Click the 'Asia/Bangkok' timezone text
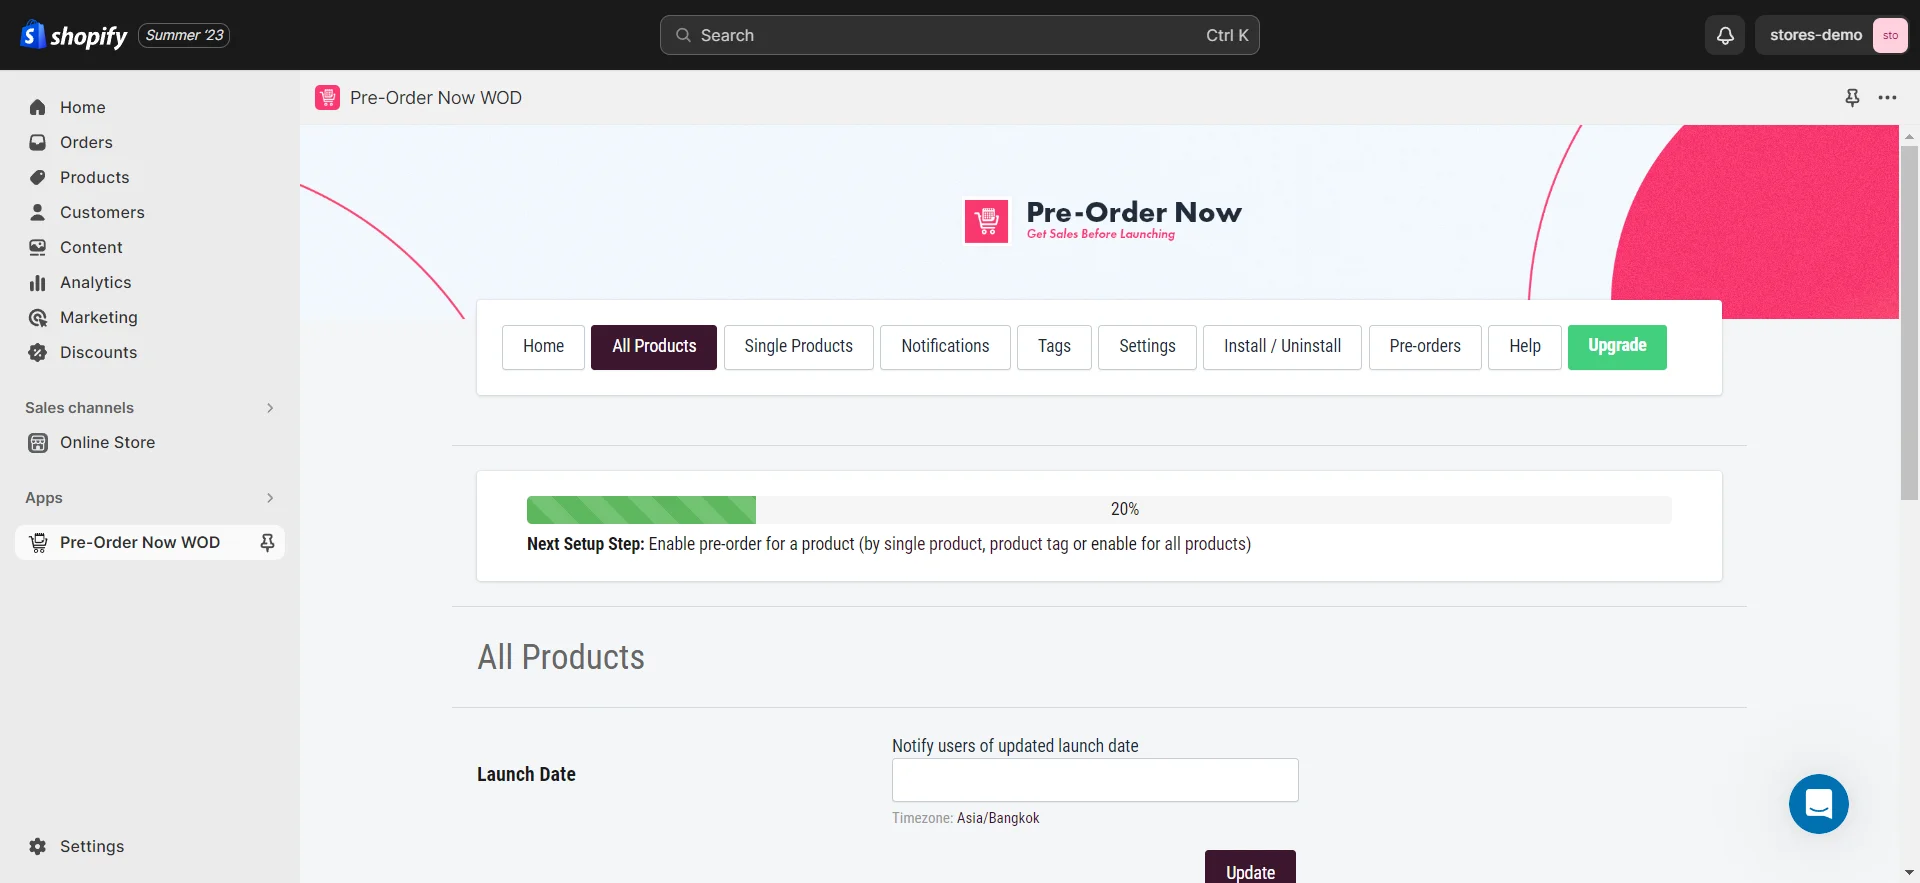 tap(998, 818)
